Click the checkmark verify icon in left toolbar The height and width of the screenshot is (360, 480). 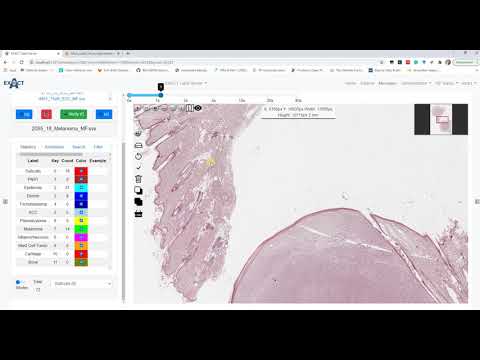(138, 167)
